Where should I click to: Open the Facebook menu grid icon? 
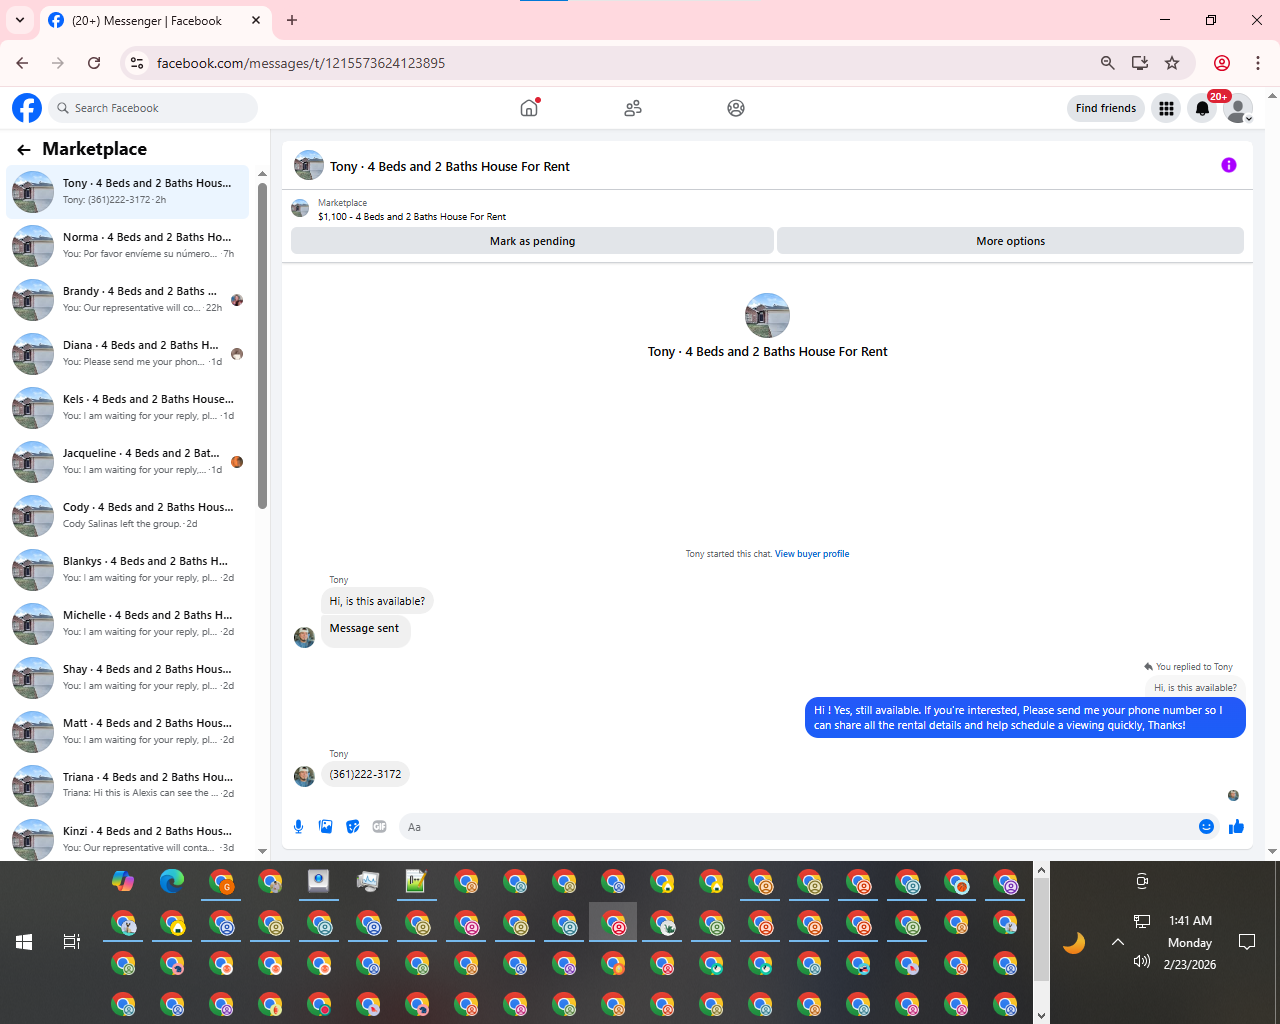1166,108
